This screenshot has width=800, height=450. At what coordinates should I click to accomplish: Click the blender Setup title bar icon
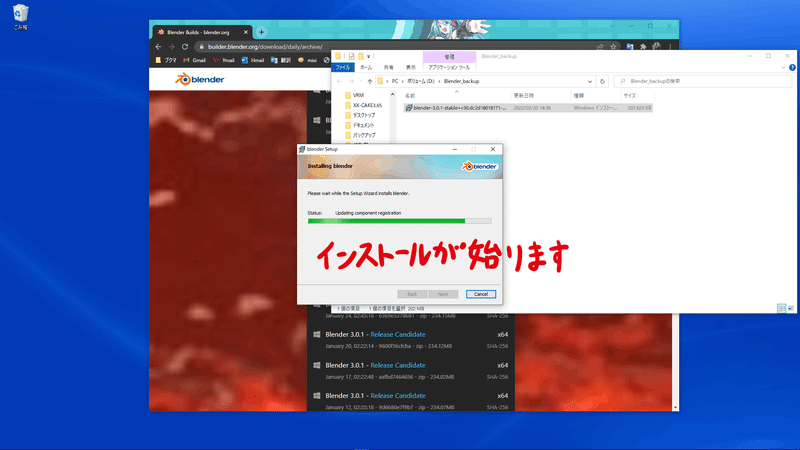tap(302, 149)
